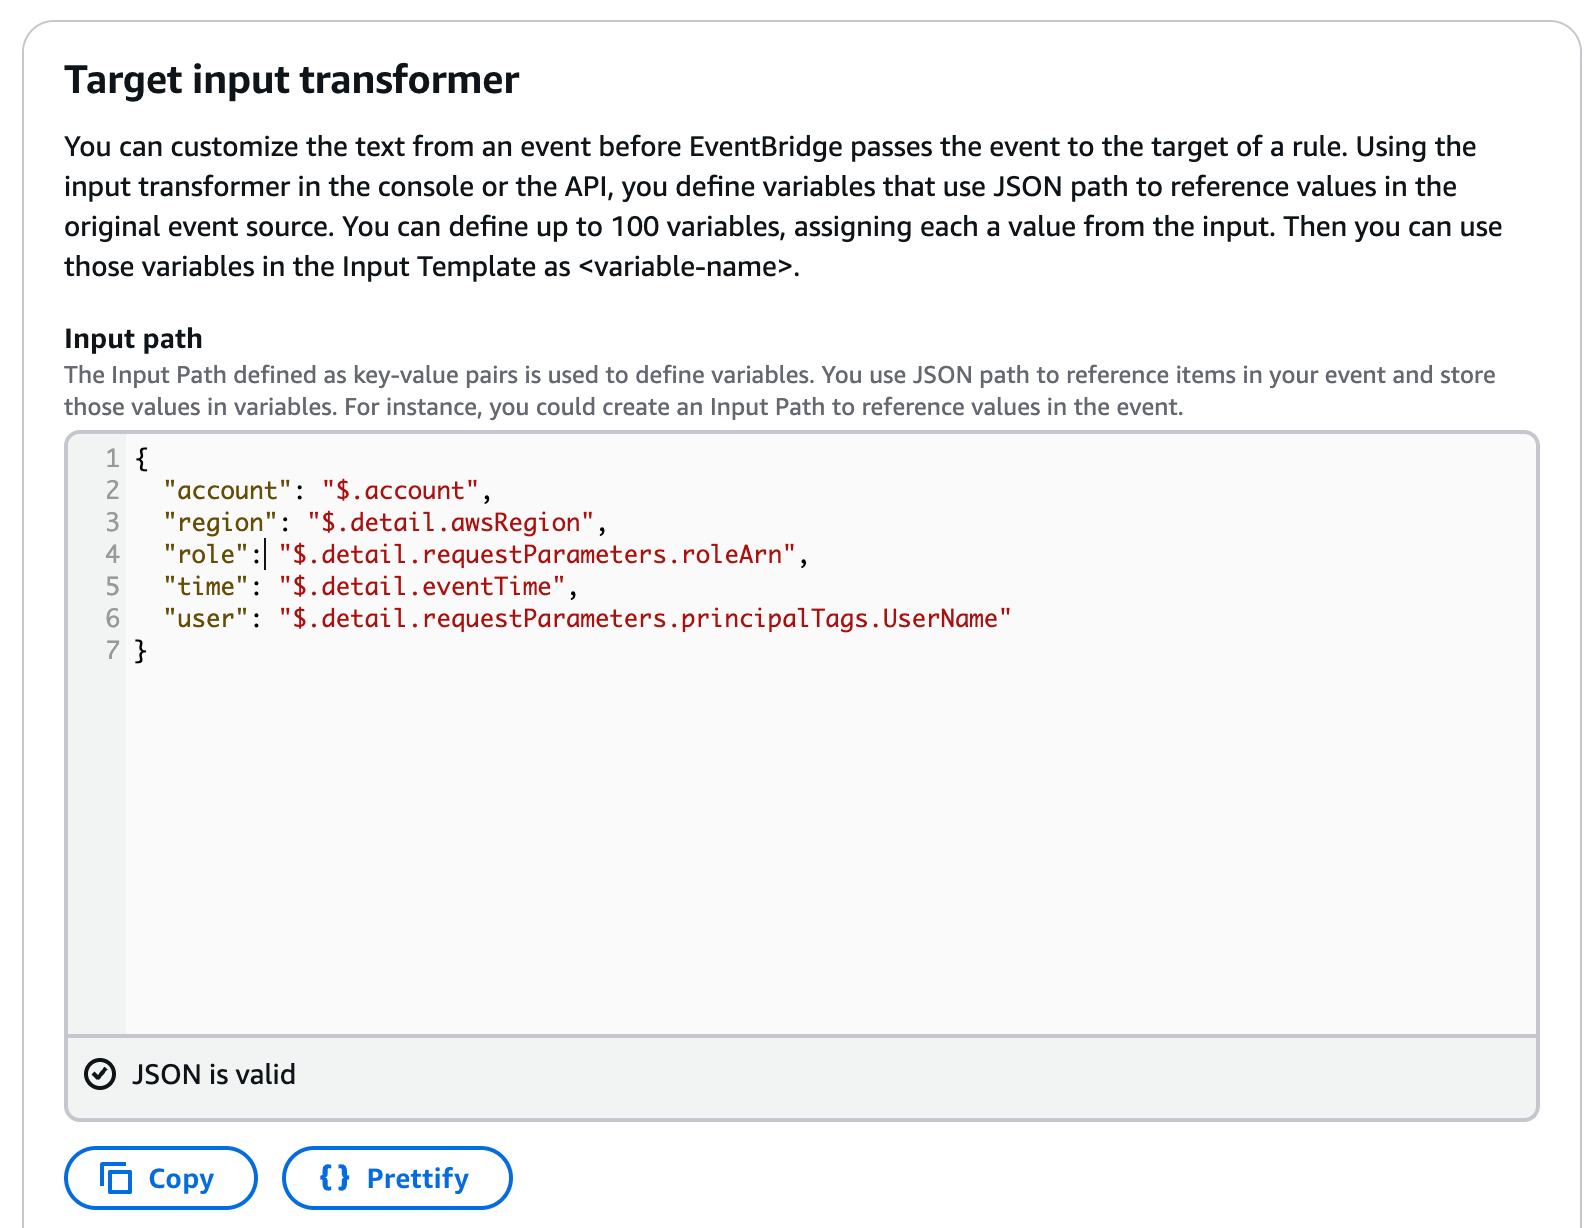The image size is (1596, 1228).
Task: Click line number 7 in the gutter
Action: (112, 651)
